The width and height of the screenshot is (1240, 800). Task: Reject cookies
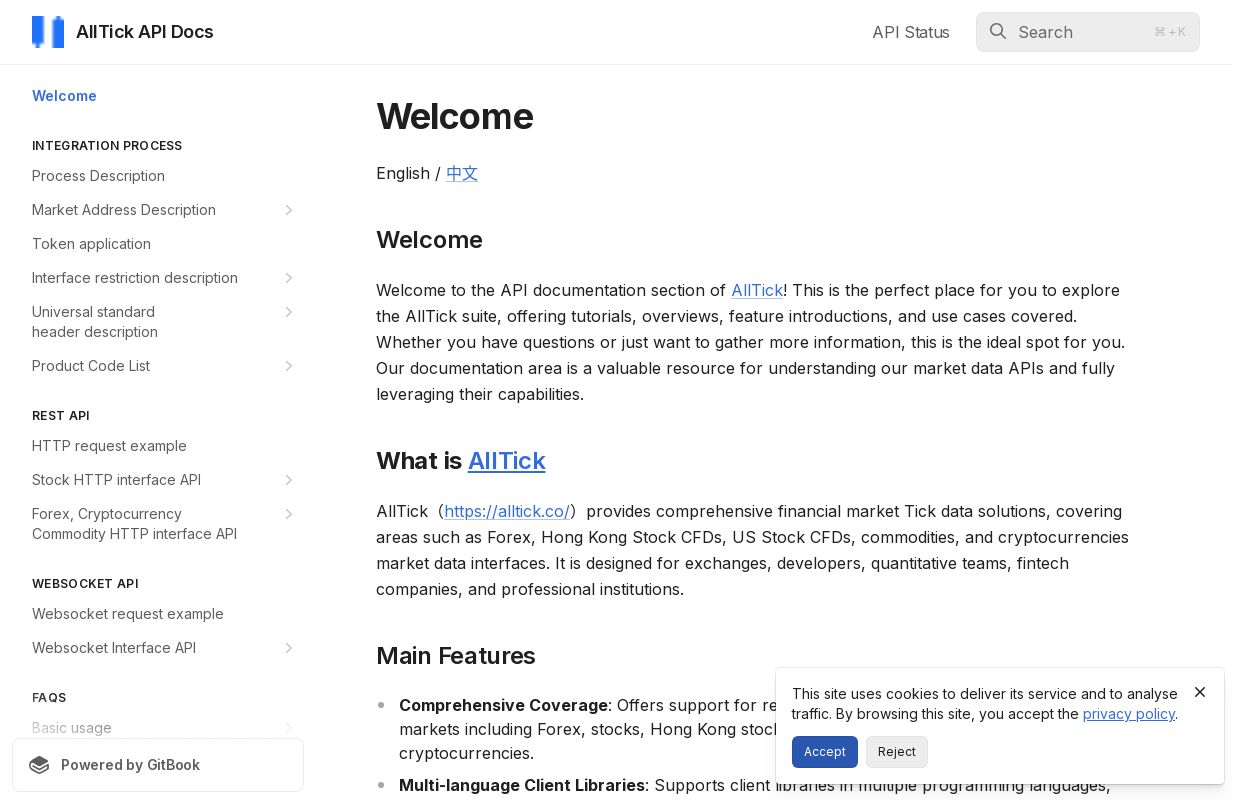tap(897, 752)
